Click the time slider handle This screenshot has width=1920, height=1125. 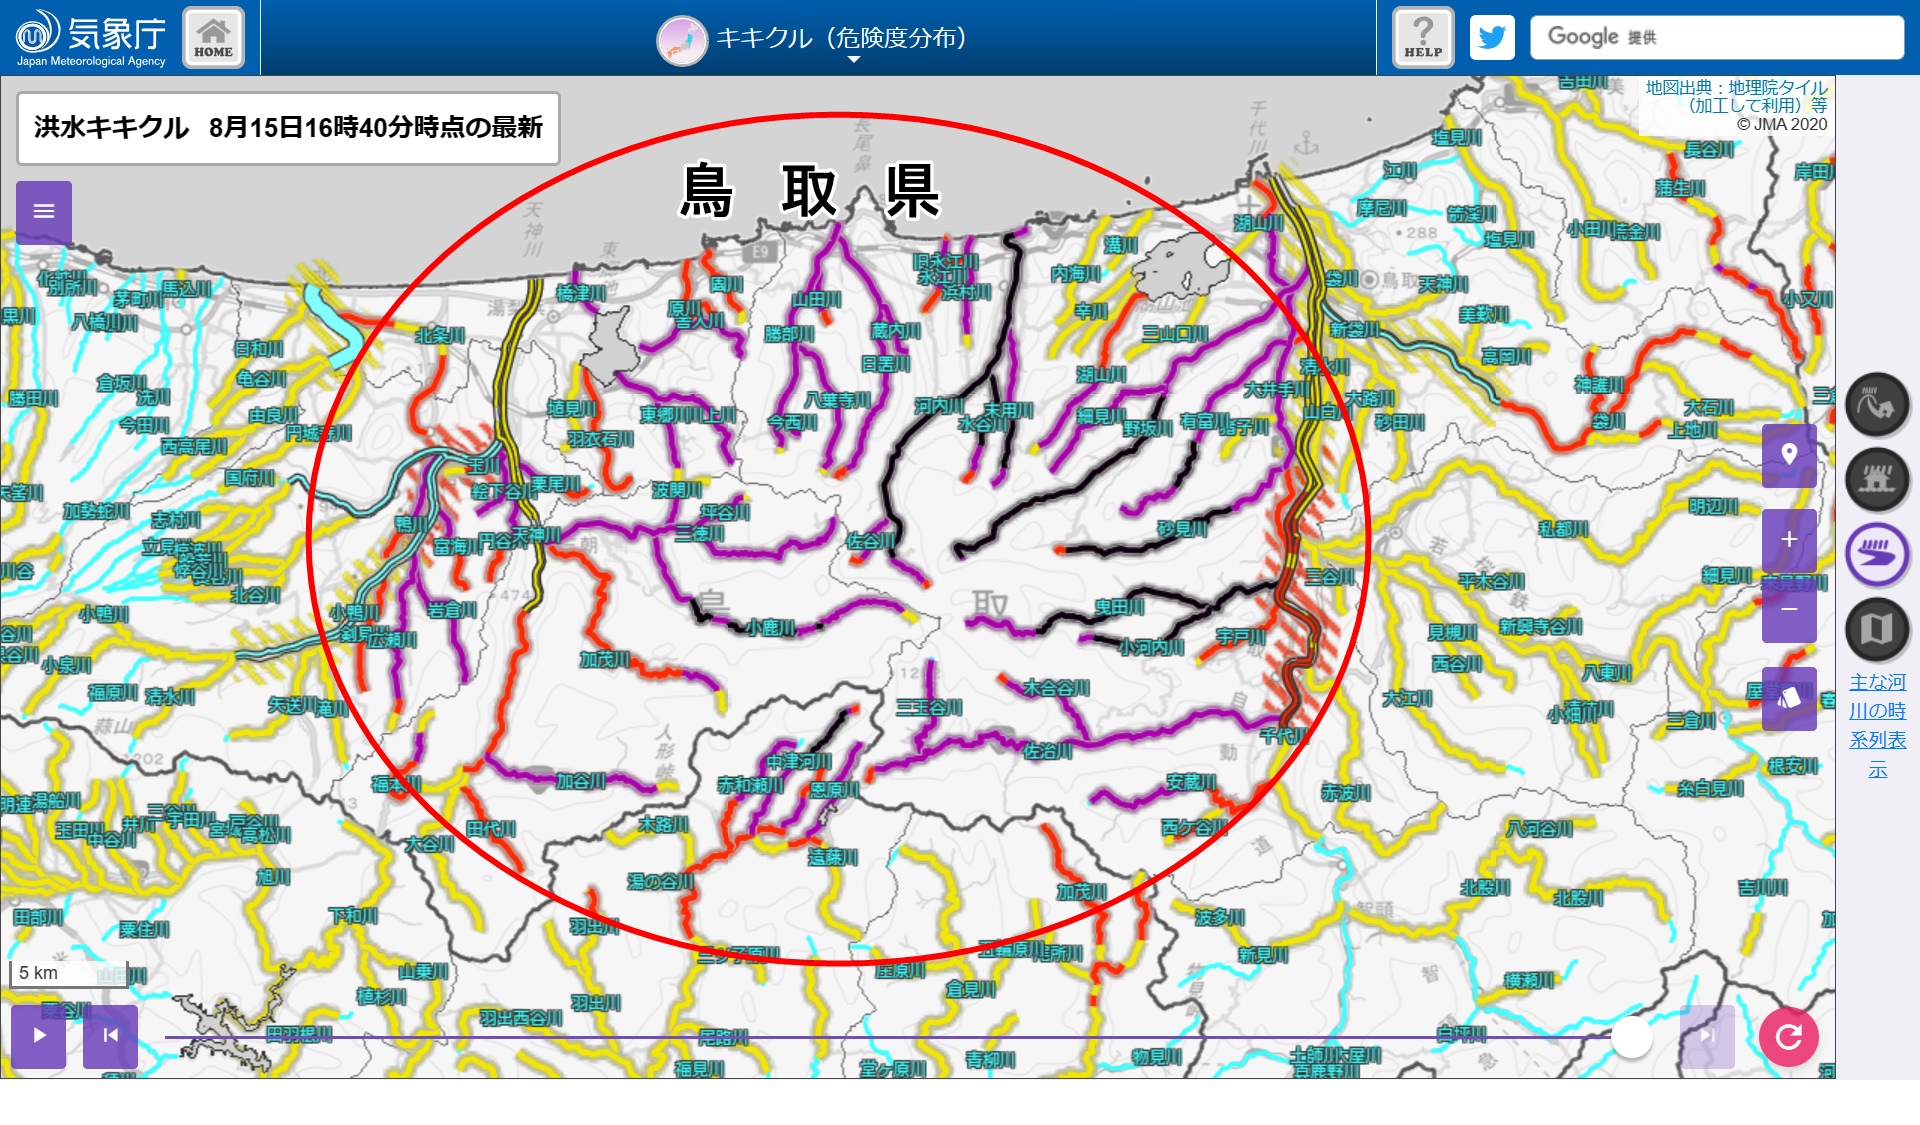(x=1632, y=1037)
